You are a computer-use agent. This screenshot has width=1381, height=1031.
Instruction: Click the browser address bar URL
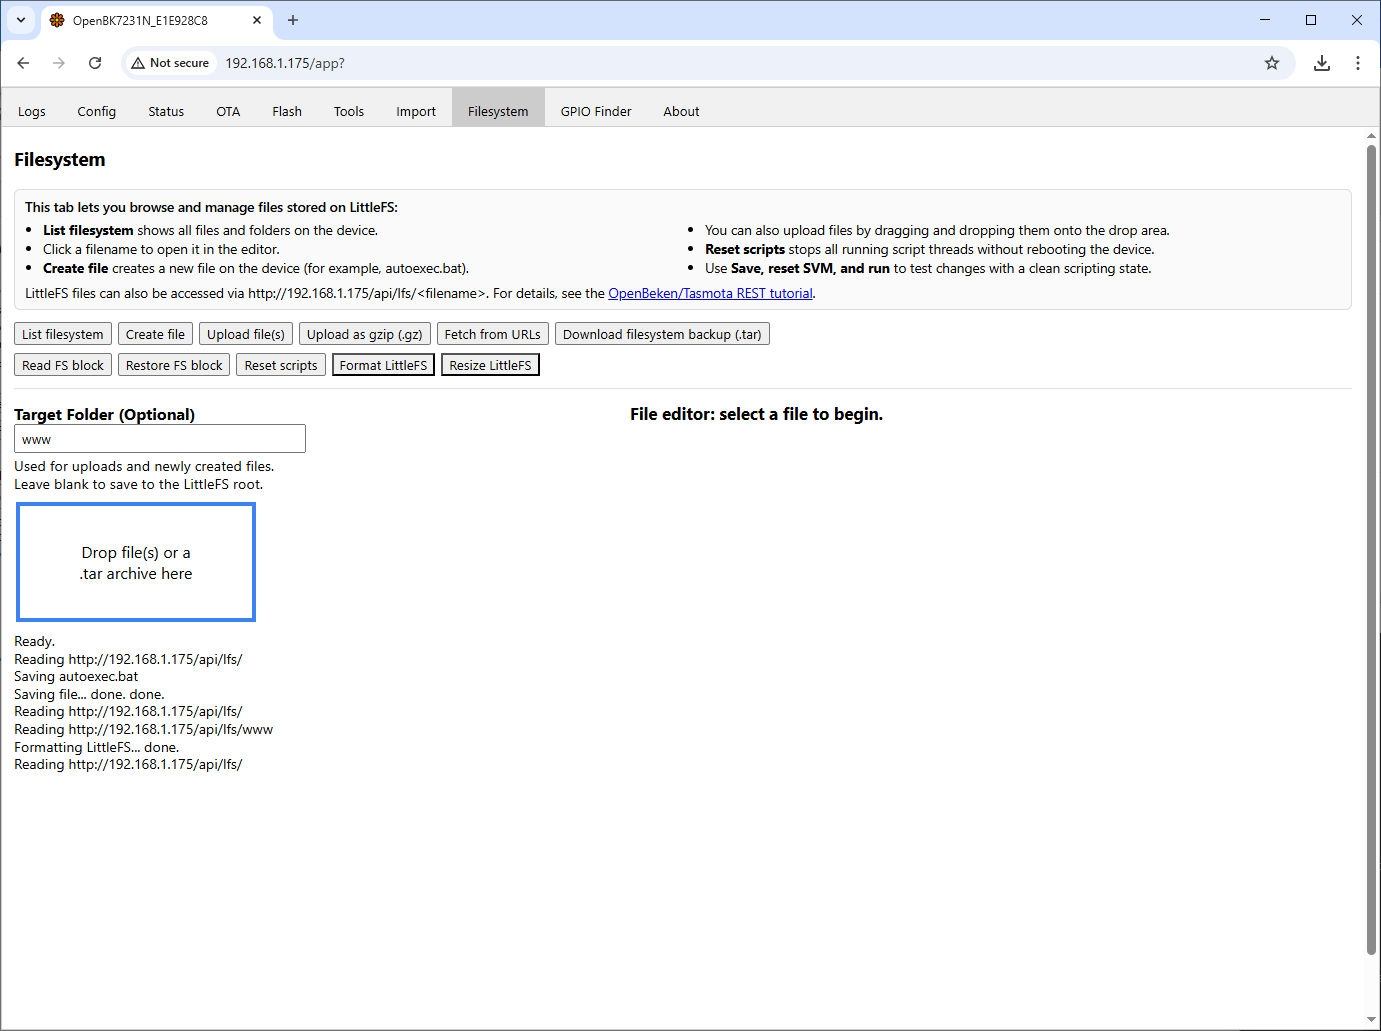pyautogui.click(x=285, y=63)
